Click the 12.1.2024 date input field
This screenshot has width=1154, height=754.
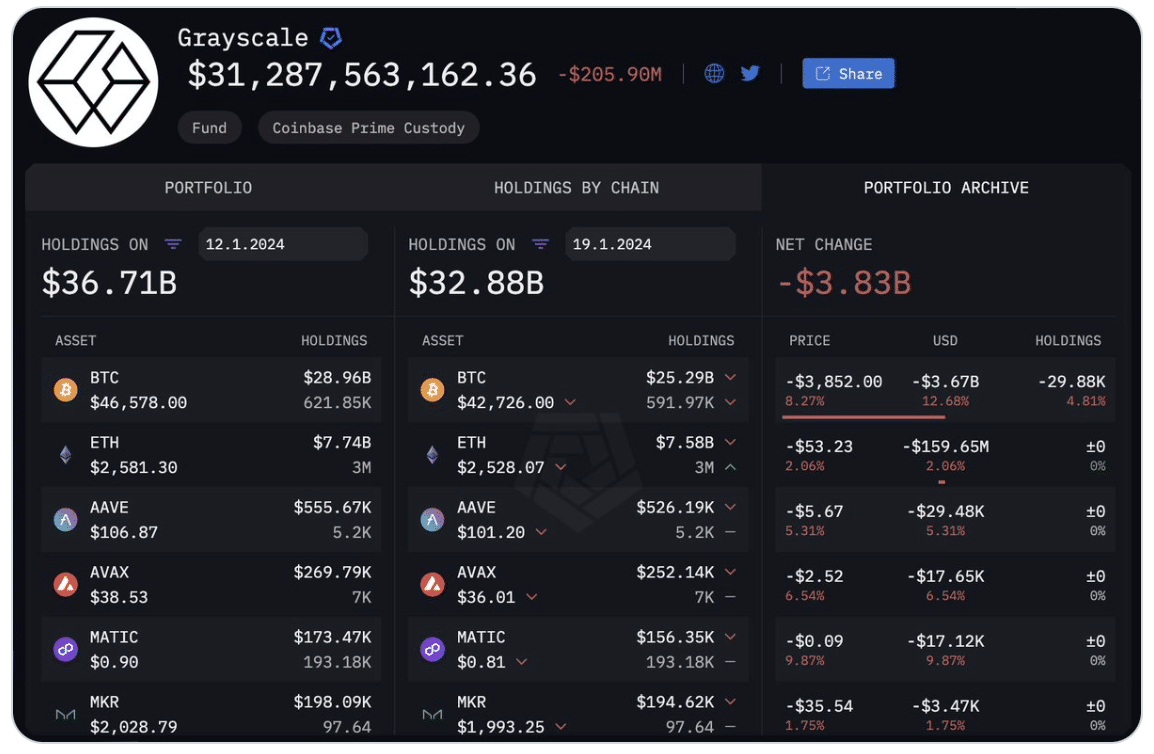(x=282, y=244)
